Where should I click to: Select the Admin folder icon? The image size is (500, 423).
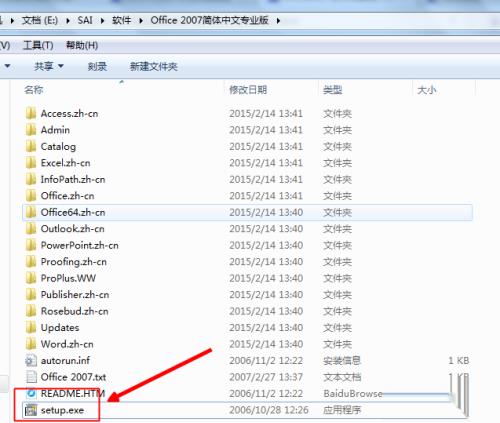point(31,130)
